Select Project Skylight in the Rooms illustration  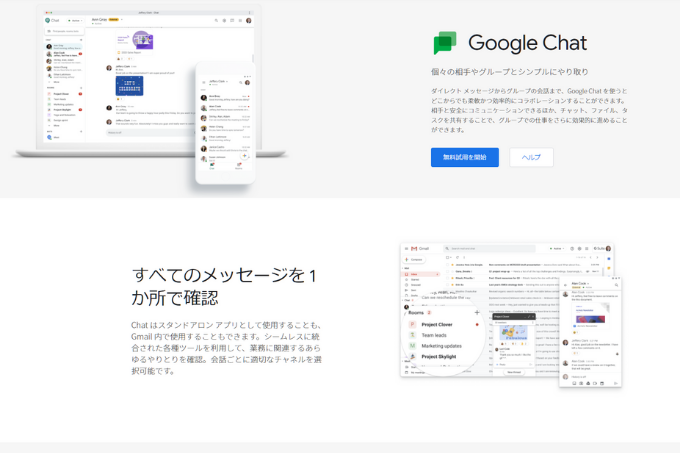pos(438,357)
